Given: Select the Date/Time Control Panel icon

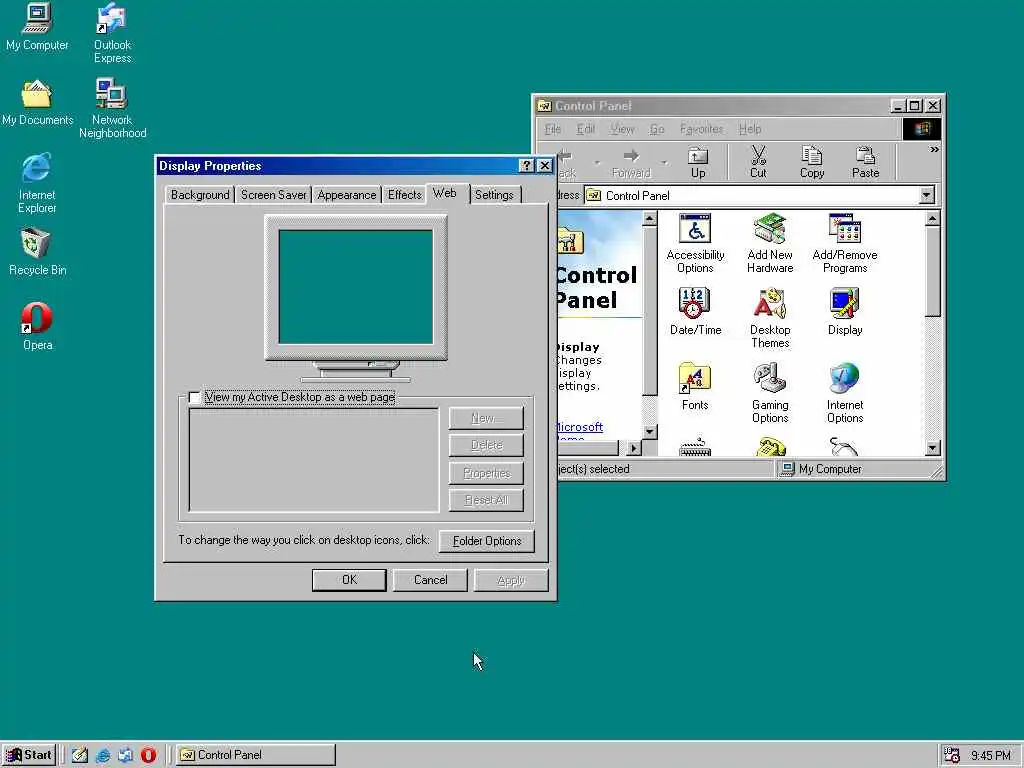Looking at the screenshot, I should 695,312.
